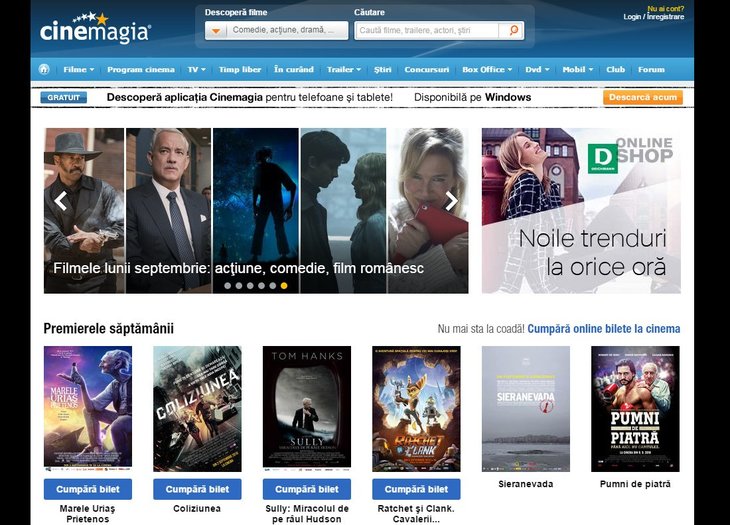Open Coliziunea poster
This screenshot has height=525, width=730.
(197, 409)
